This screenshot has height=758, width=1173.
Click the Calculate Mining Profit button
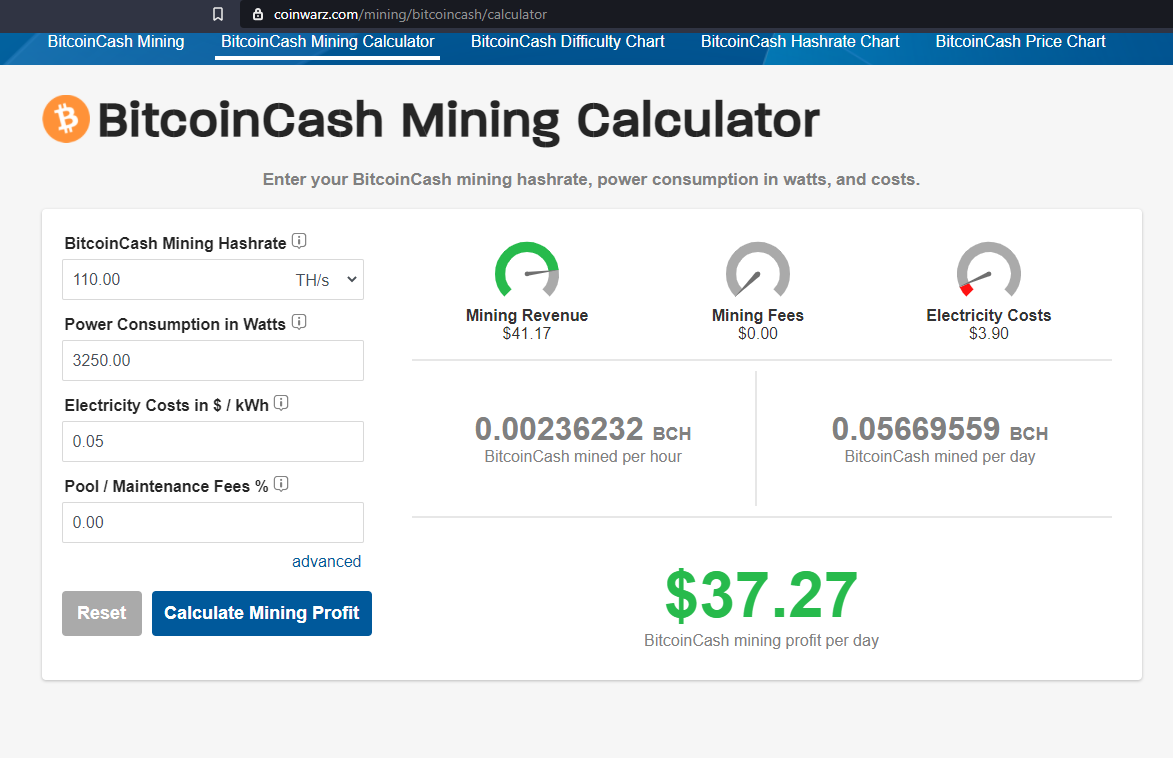[x=262, y=614]
